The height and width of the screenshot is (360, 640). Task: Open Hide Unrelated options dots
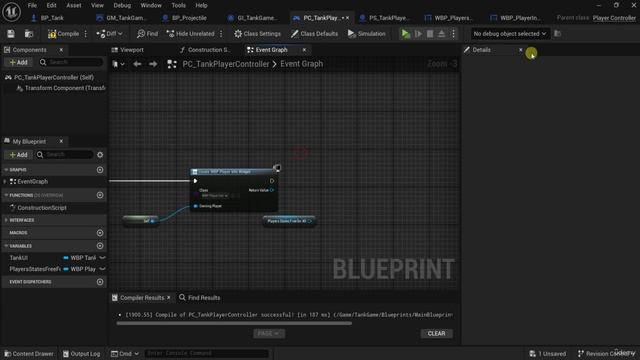point(221,34)
